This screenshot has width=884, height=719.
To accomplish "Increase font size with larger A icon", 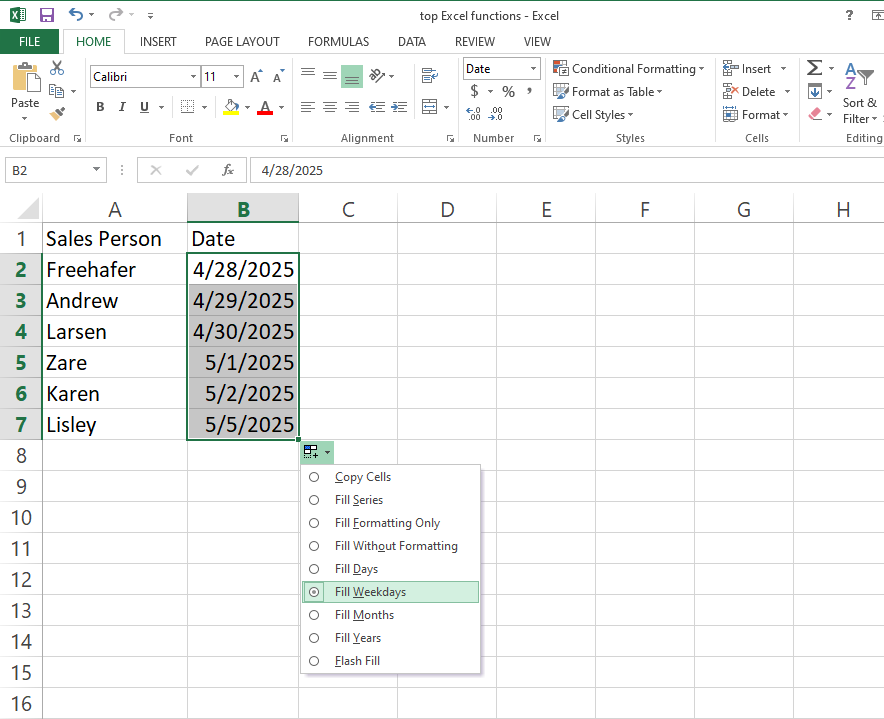I will 256,77.
